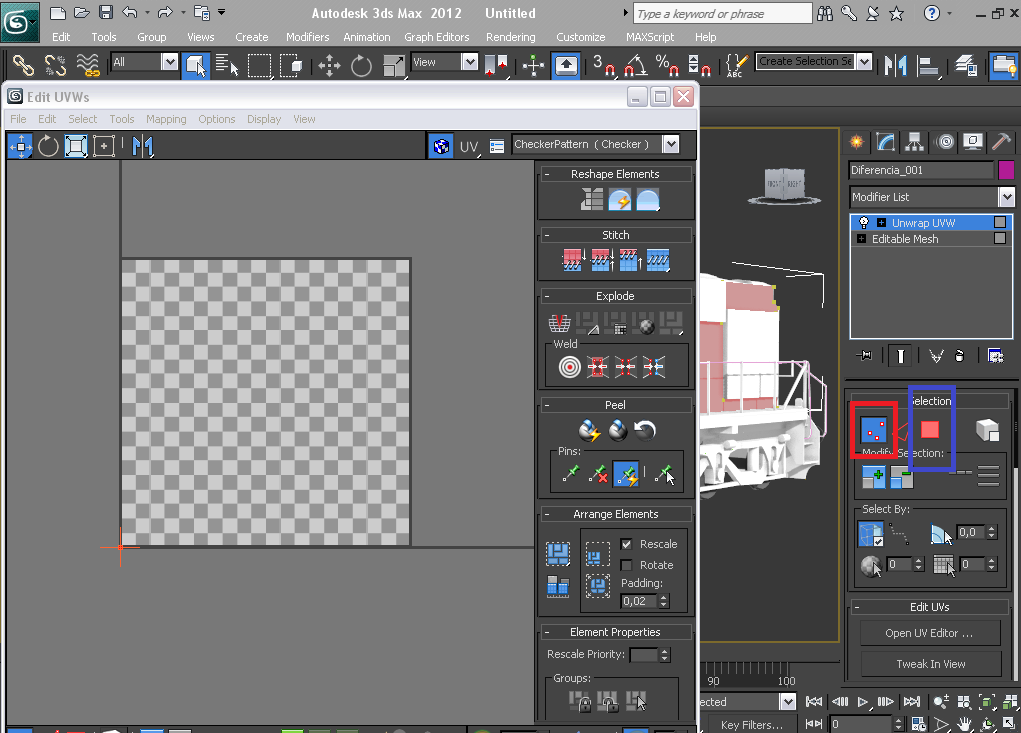Select the Move tool in Edit UVWs toolbar
Image resolution: width=1021 pixels, height=733 pixels.
pos(20,146)
